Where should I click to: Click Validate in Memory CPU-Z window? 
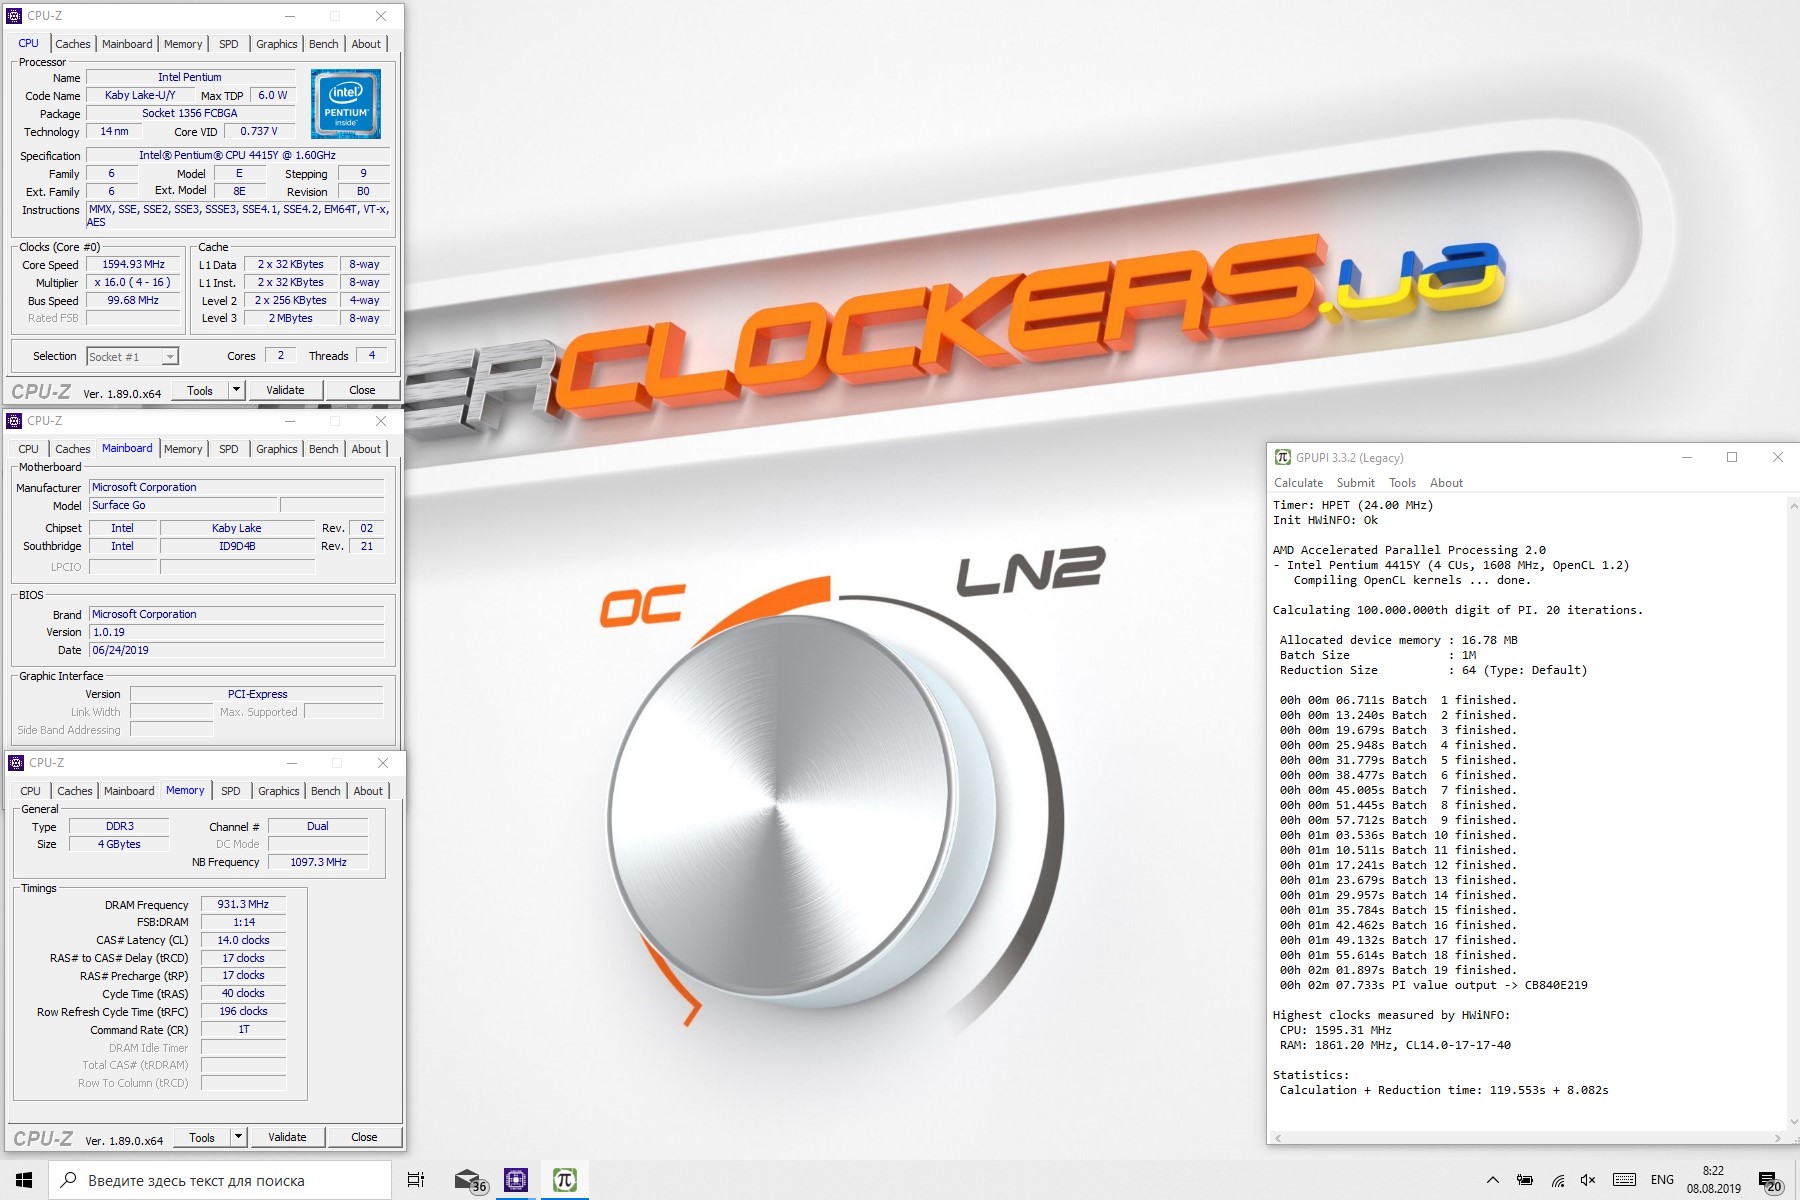(287, 1137)
